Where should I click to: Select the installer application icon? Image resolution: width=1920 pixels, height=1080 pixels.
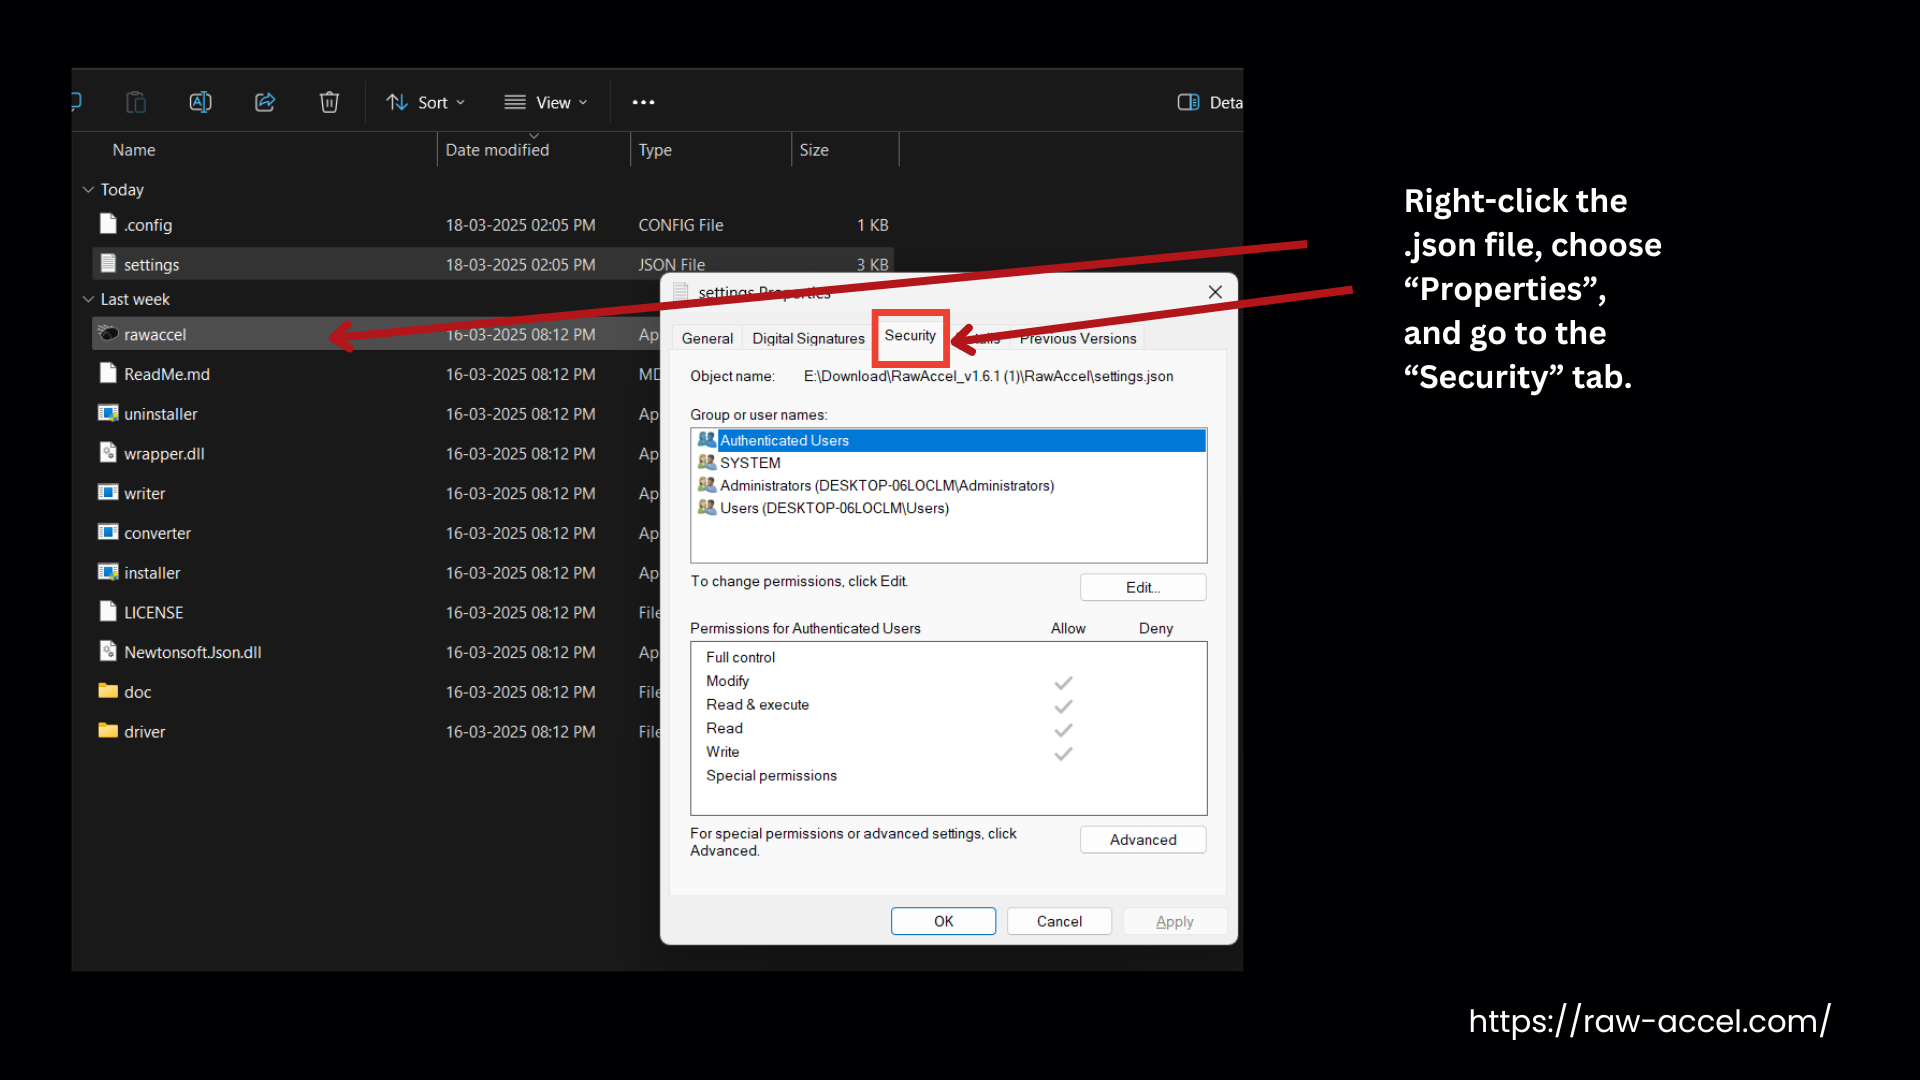click(x=108, y=572)
